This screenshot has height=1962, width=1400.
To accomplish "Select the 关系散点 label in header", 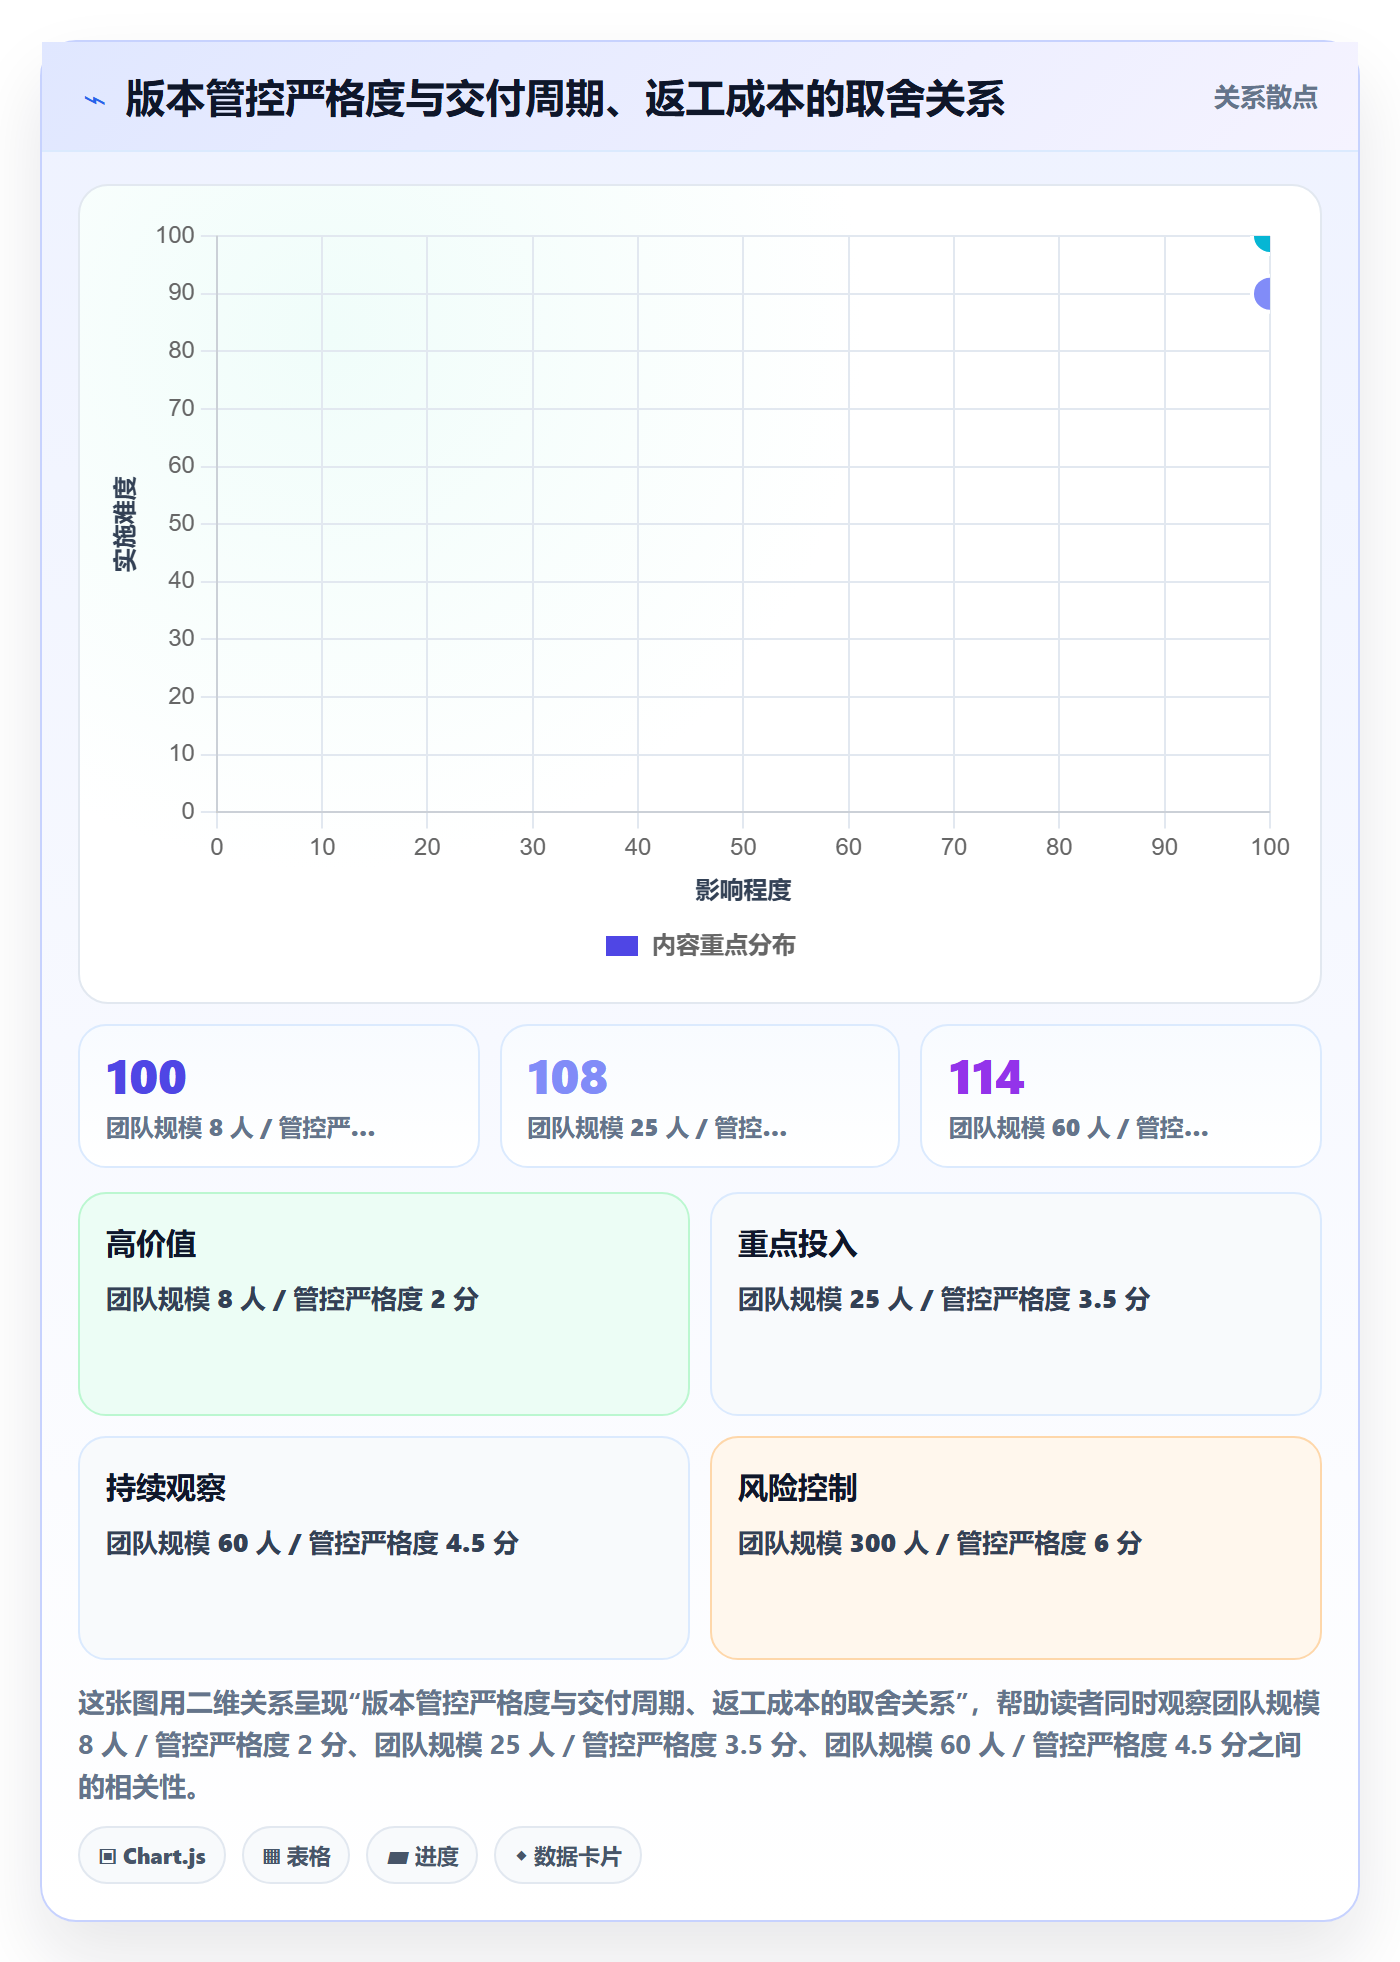I will point(1265,98).
